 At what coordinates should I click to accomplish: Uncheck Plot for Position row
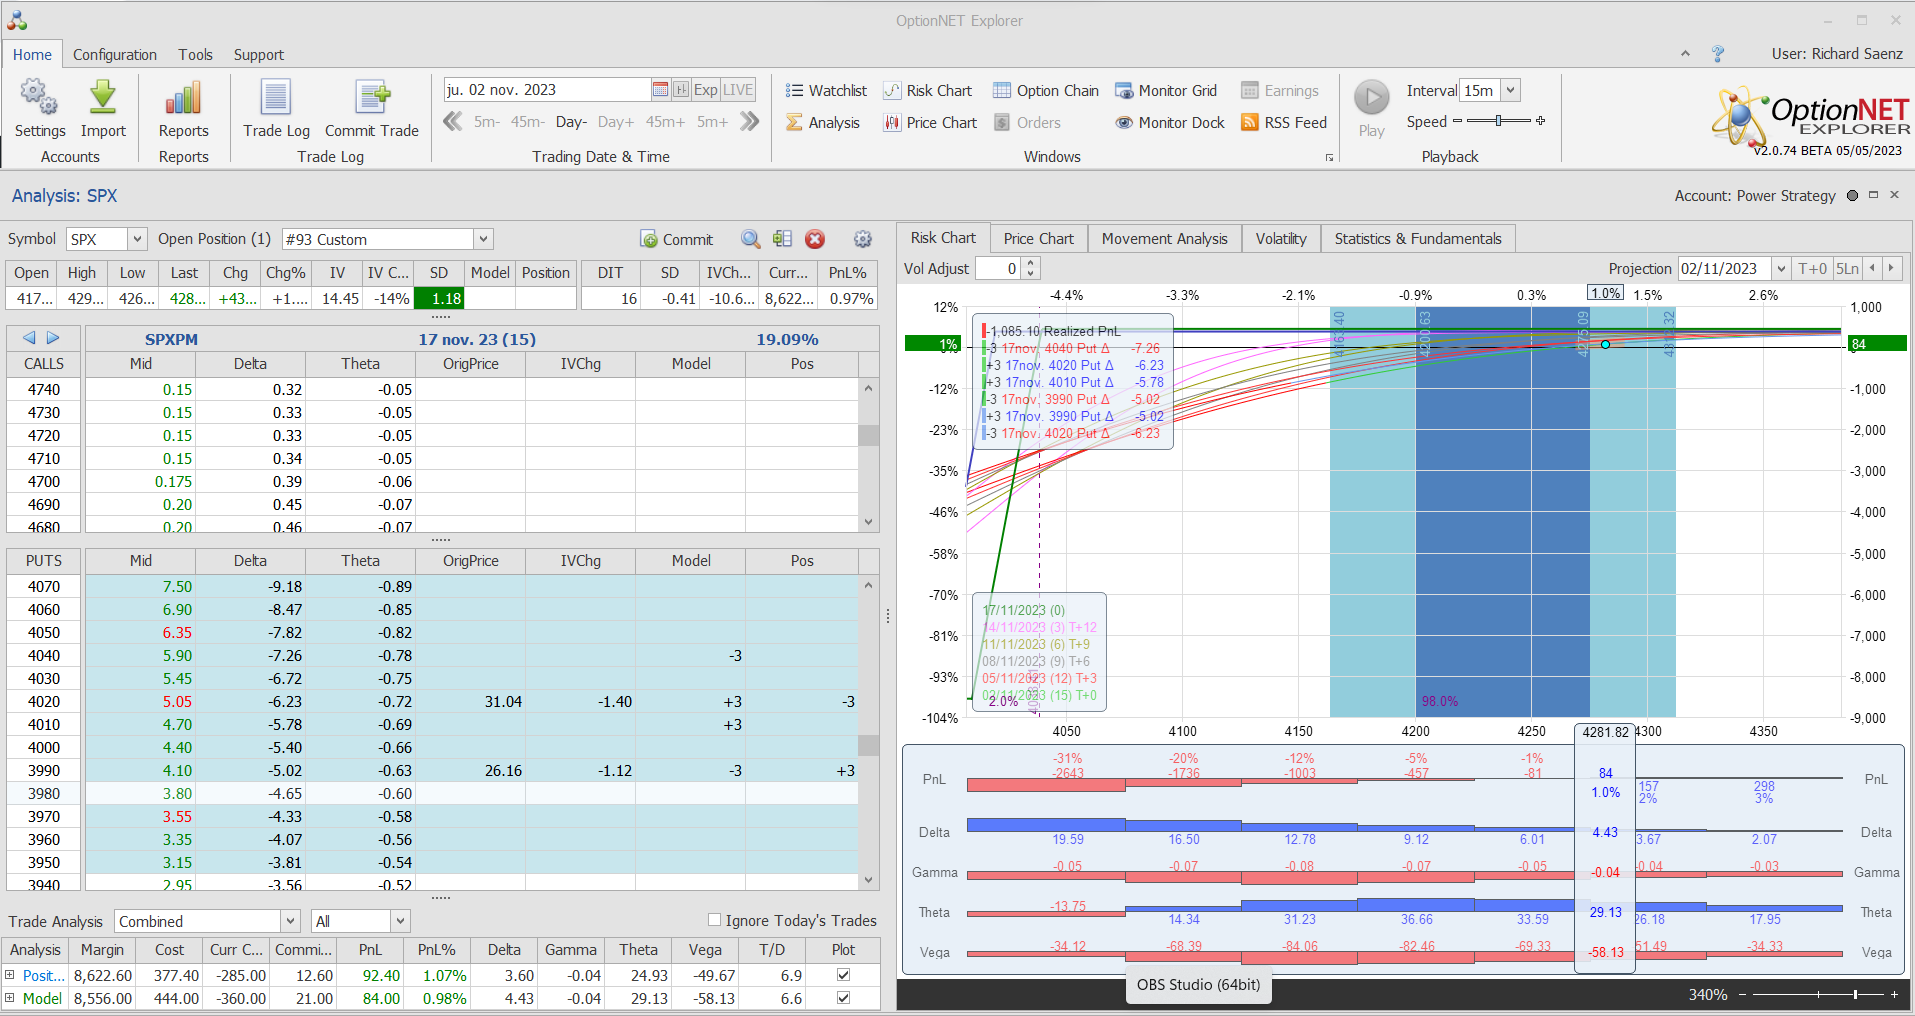point(843,975)
